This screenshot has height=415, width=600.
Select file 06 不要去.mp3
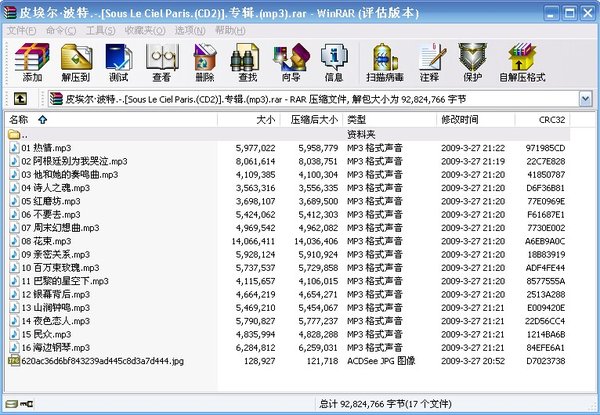click(51, 214)
